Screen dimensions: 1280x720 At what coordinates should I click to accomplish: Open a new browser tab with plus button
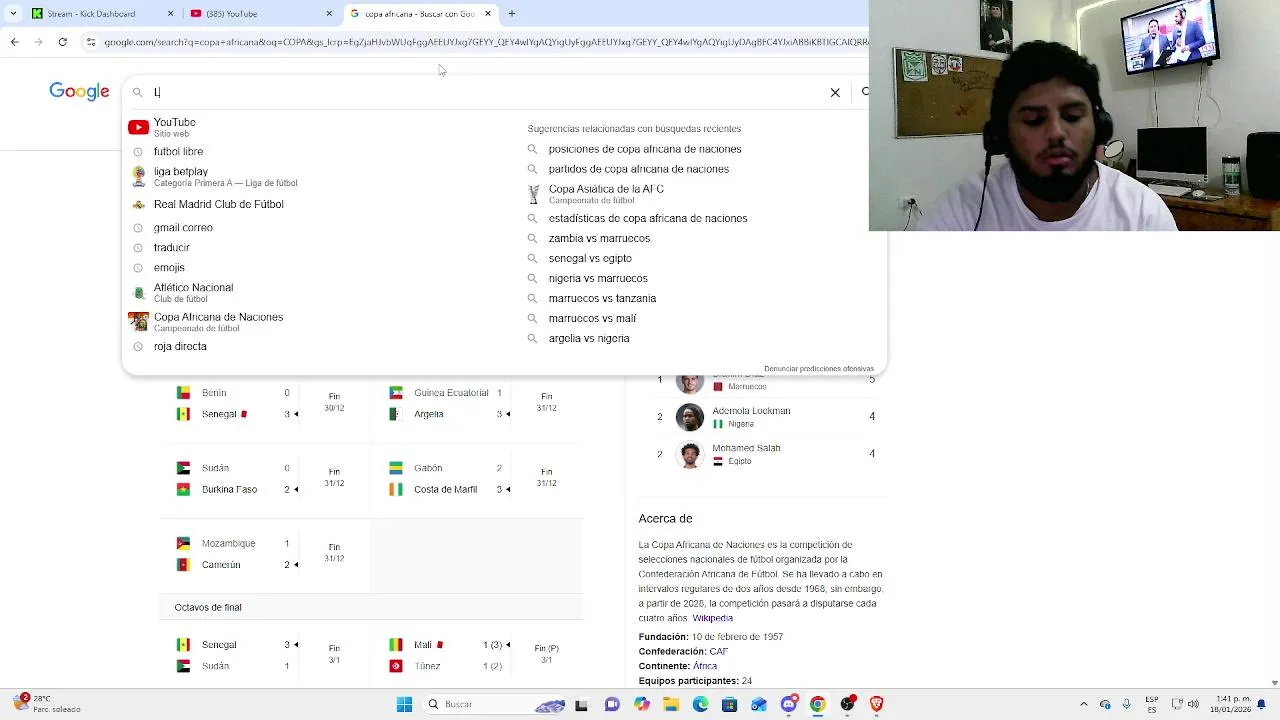pos(512,14)
